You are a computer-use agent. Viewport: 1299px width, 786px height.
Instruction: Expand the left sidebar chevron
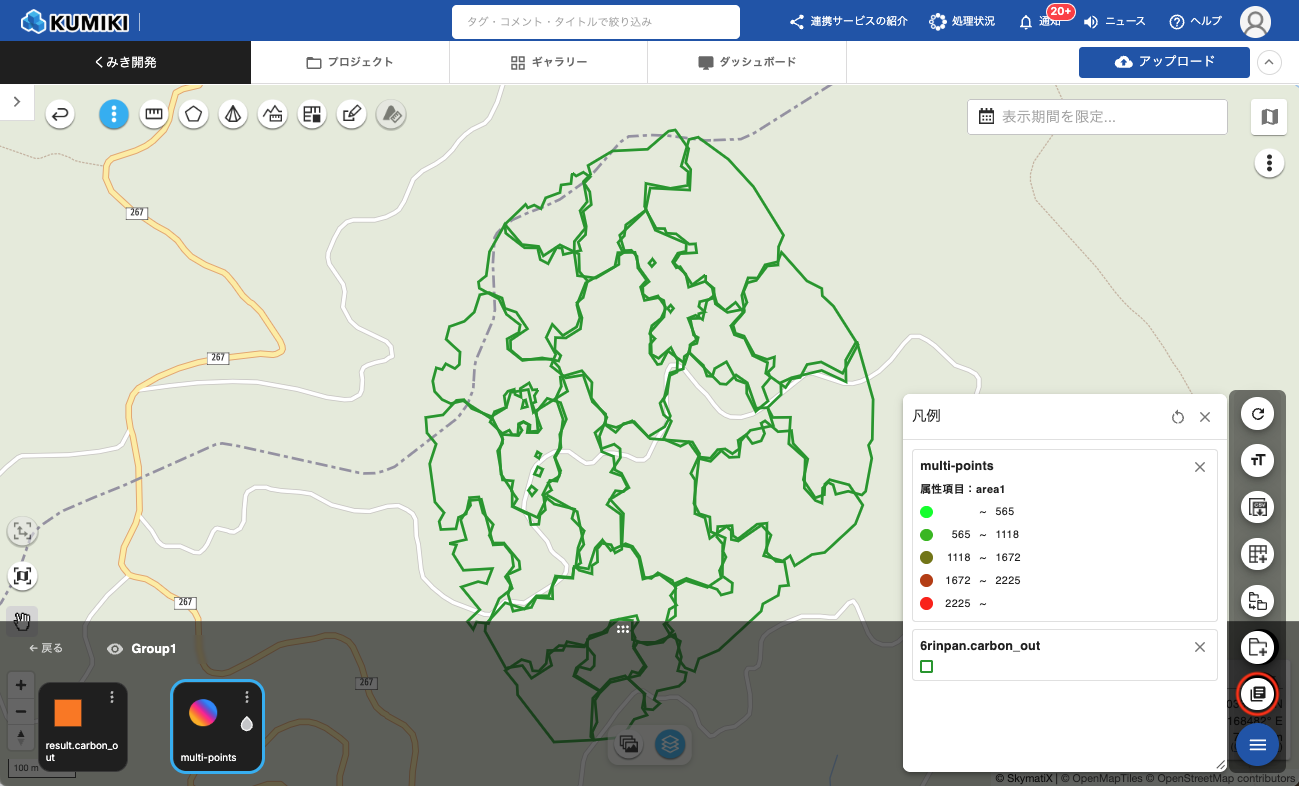click(x=17, y=102)
